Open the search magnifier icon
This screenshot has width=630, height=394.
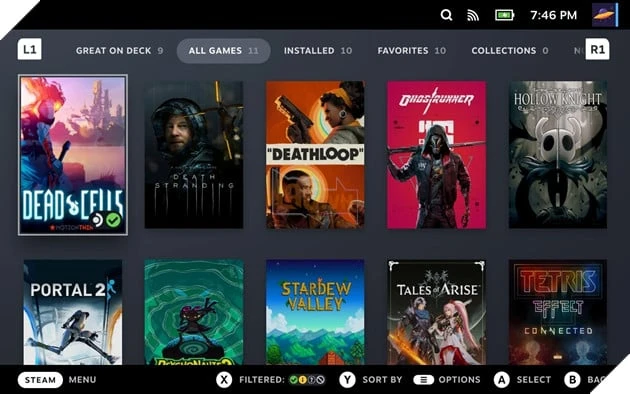click(446, 15)
